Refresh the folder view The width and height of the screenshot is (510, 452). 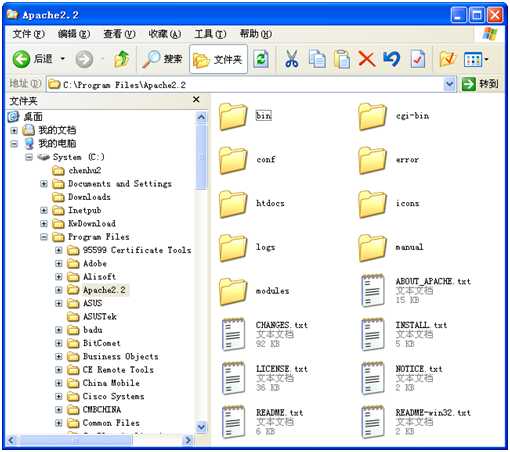click(x=261, y=59)
